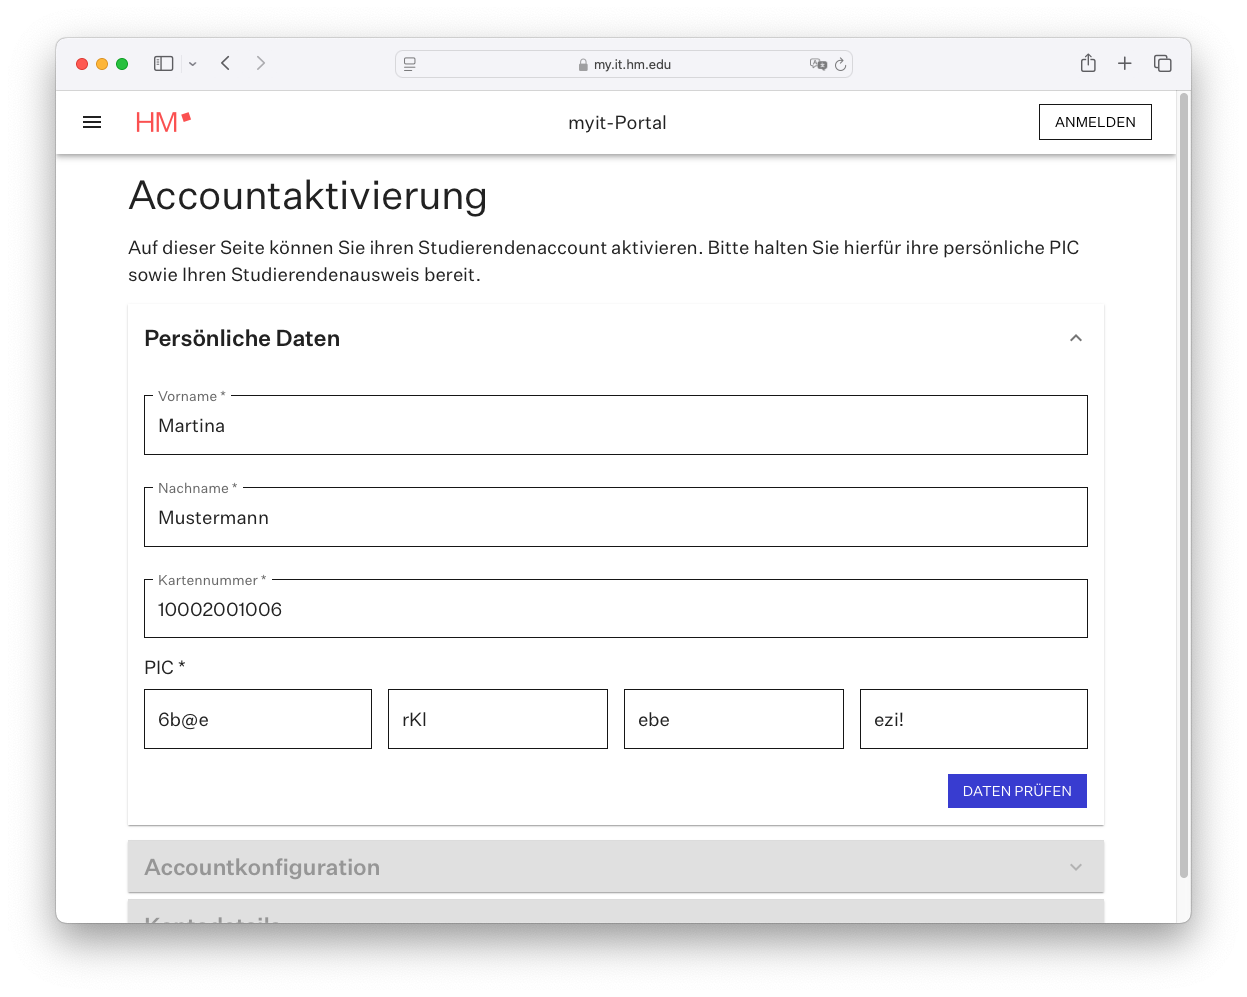This screenshot has height=997, width=1247.
Task: Show tab overview icon
Action: (1162, 64)
